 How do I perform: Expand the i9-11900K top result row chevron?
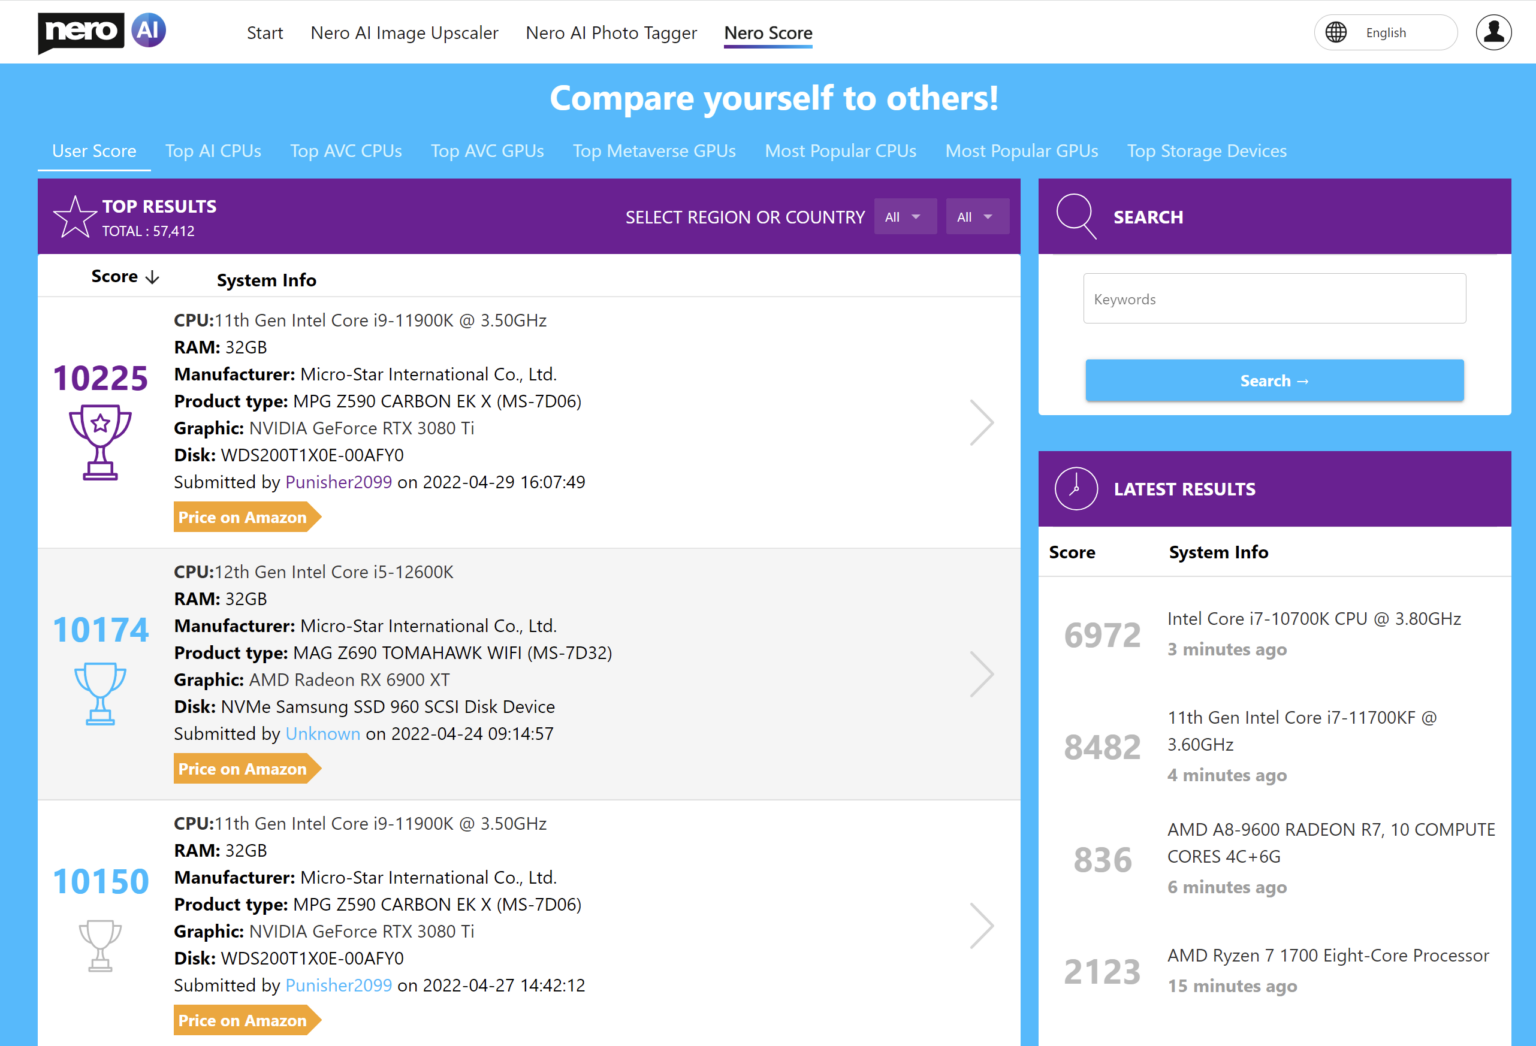click(981, 421)
